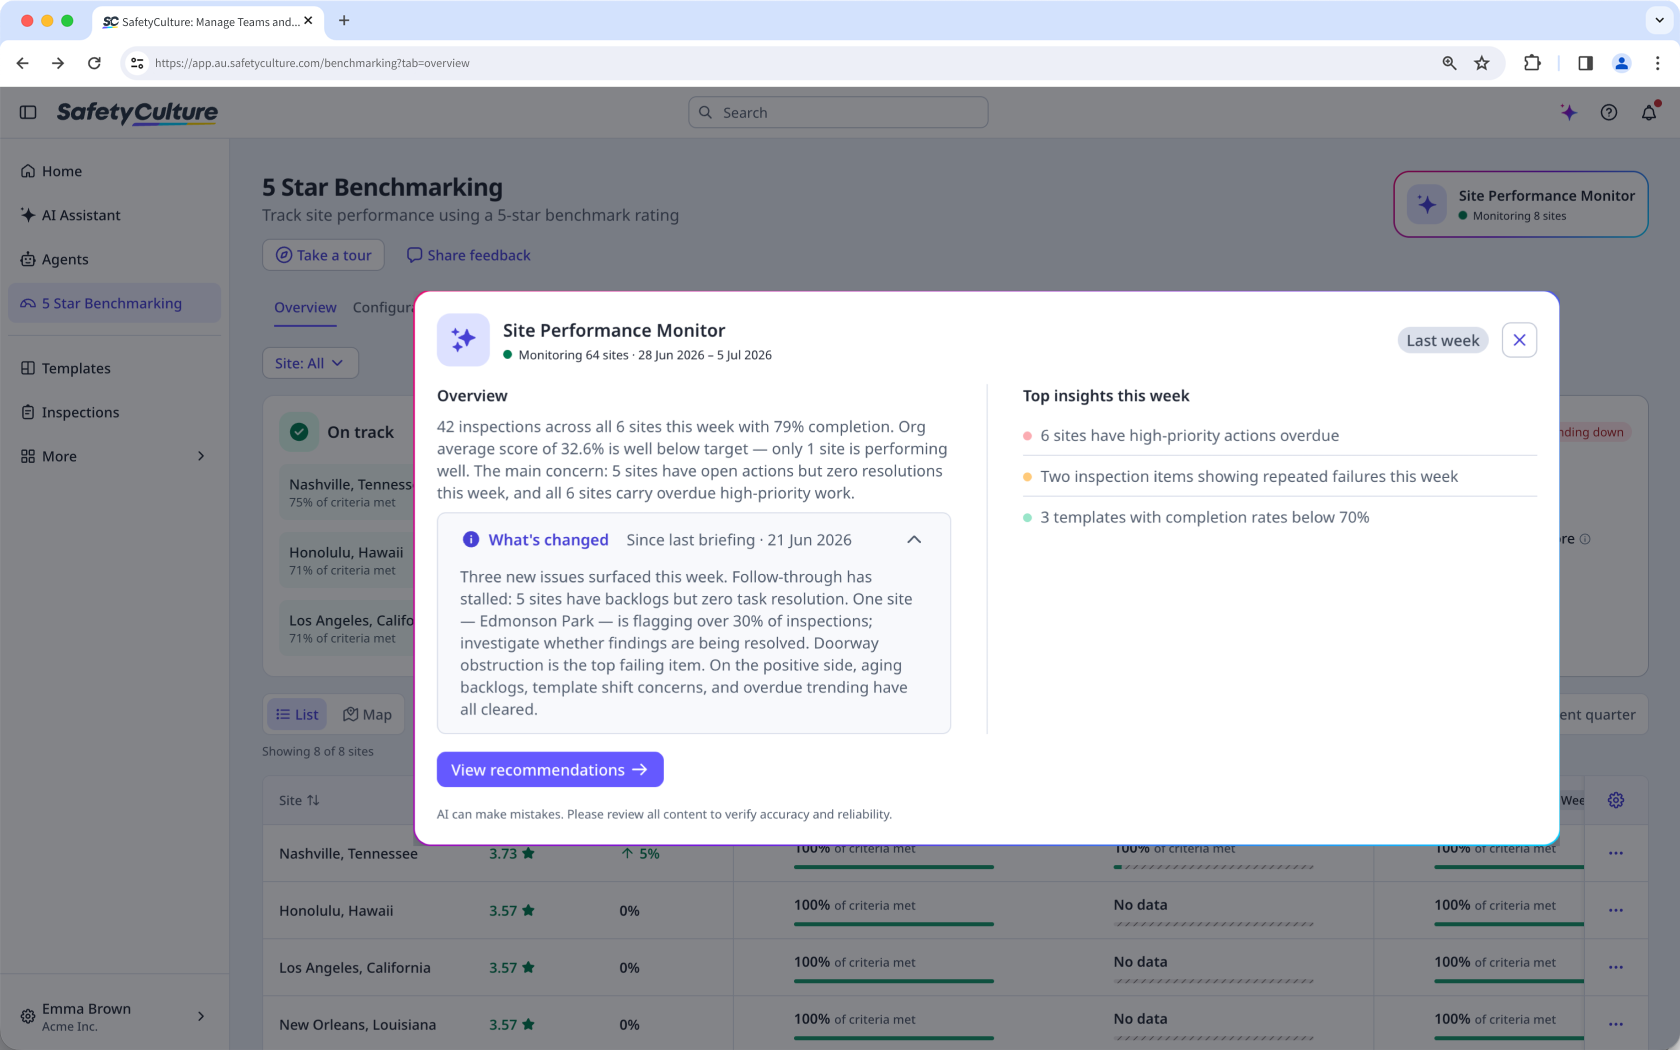
Task: Click On track green check icon
Action: 299,432
